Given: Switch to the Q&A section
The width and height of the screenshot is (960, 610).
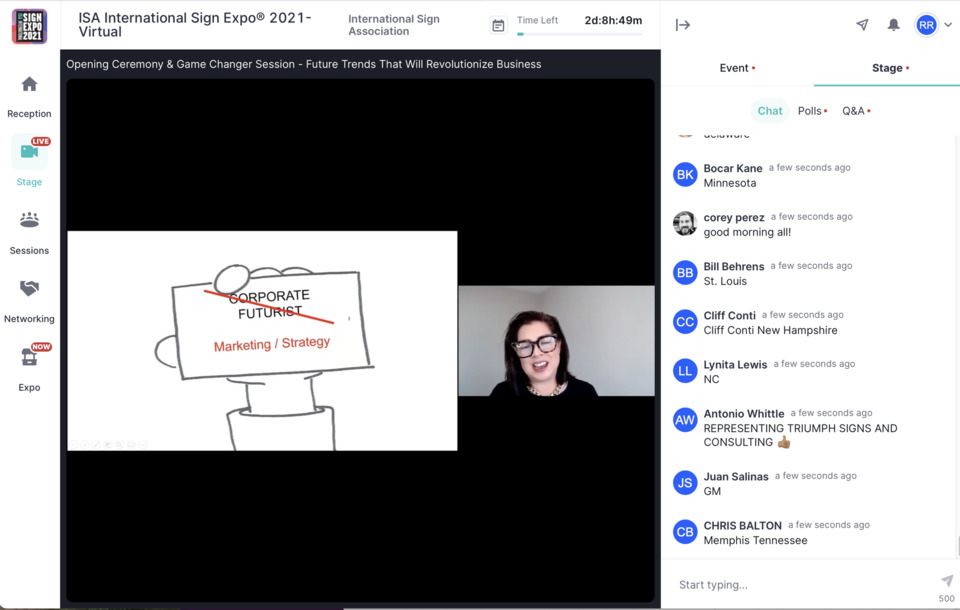Looking at the screenshot, I should pyautogui.click(x=854, y=111).
